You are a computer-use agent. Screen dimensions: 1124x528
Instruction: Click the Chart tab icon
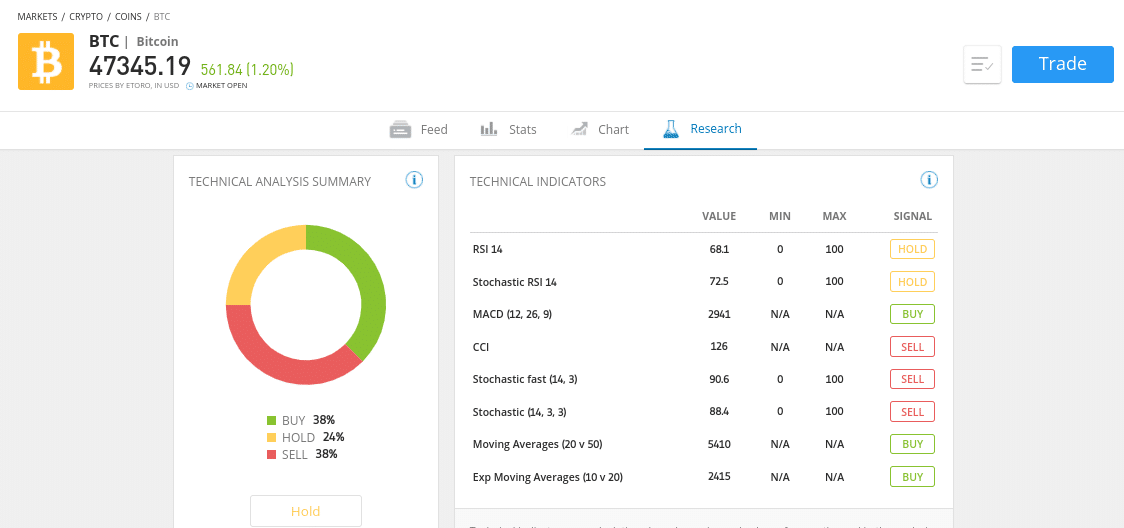pos(579,129)
